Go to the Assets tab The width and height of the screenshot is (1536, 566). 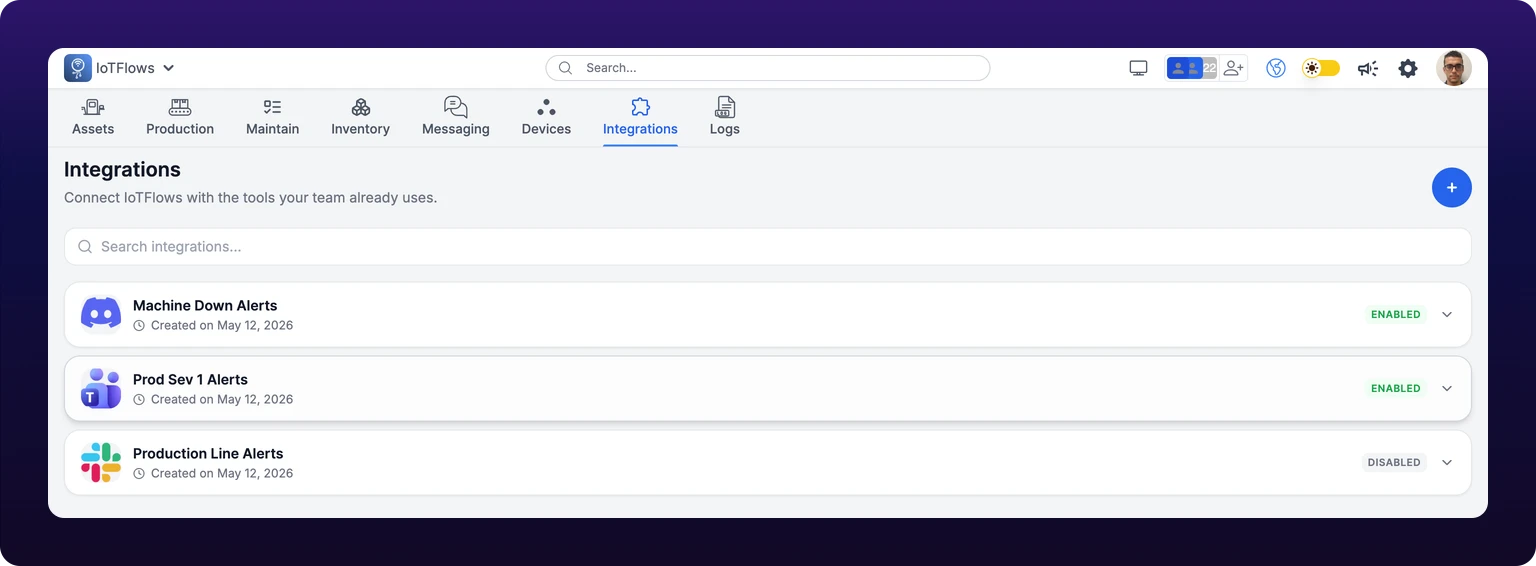pyautogui.click(x=93, y=117)
